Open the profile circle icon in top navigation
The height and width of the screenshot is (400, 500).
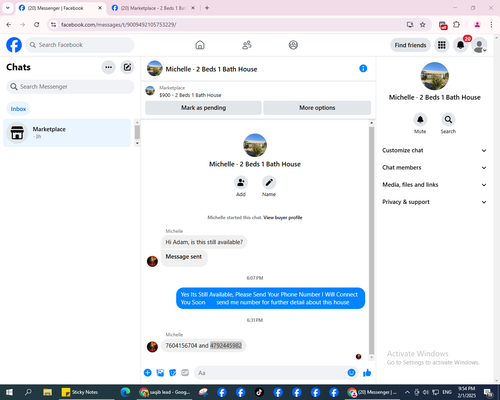click(x=293, y=45)
